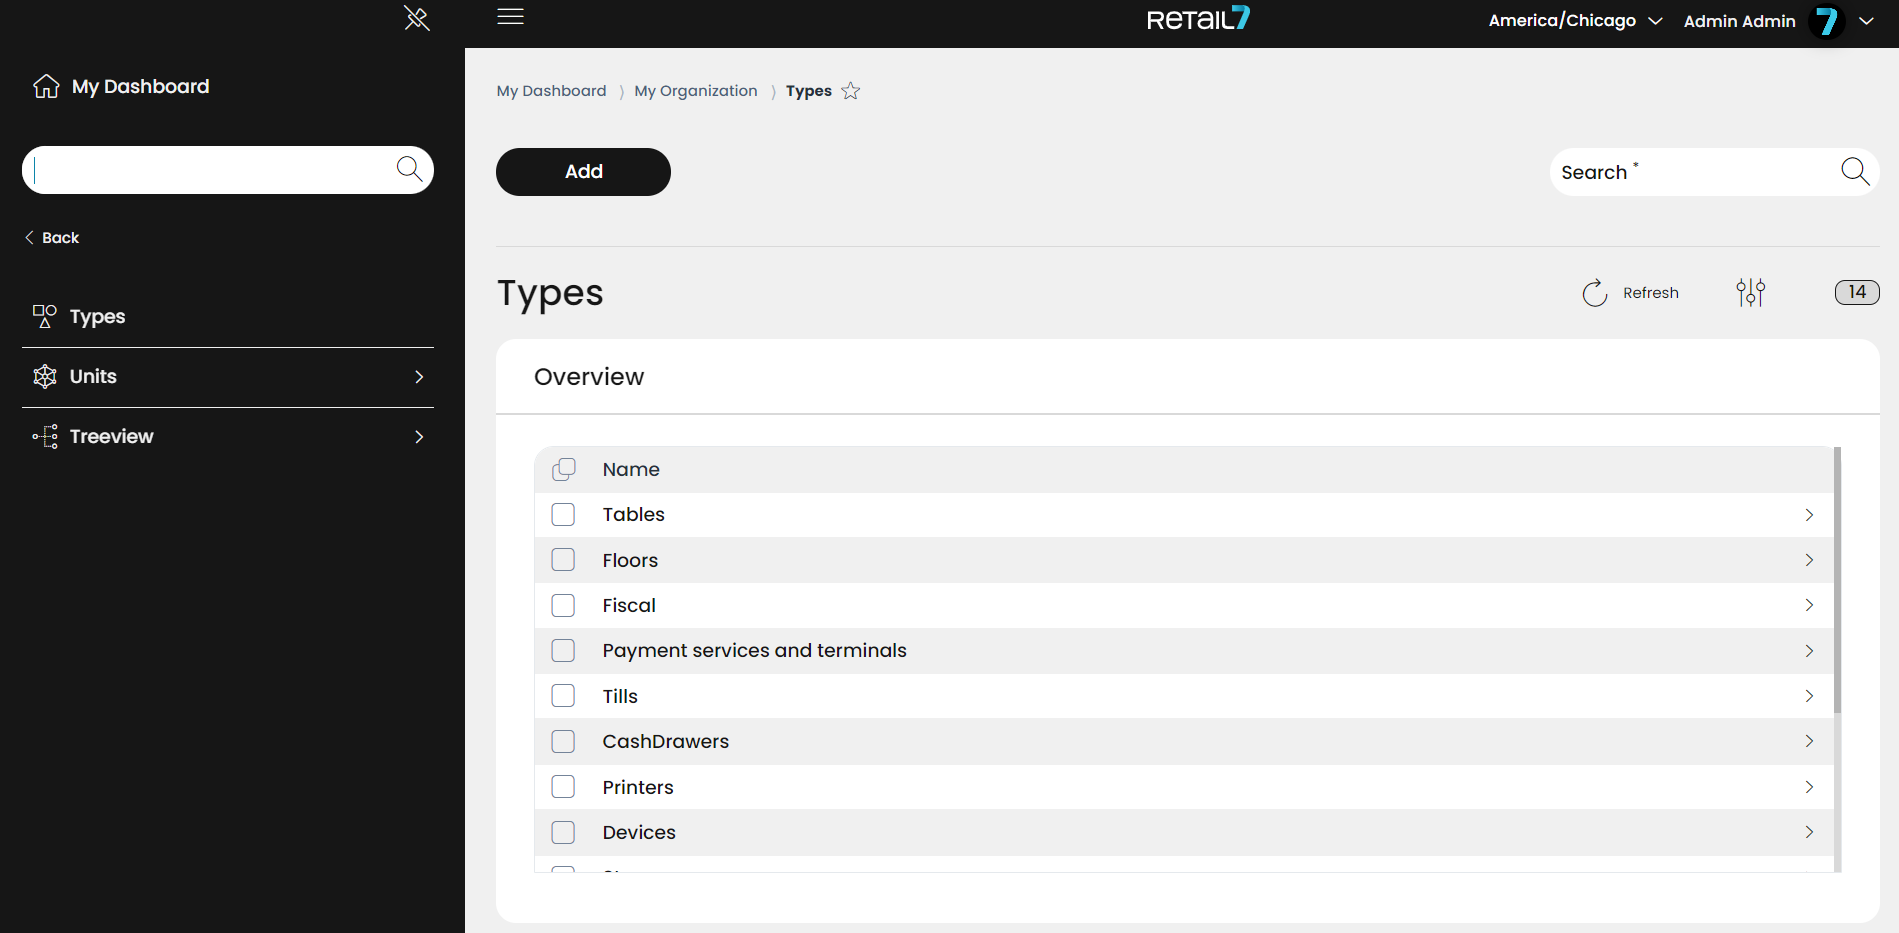Click the home icon beside My Dashboard

(46, 86)
